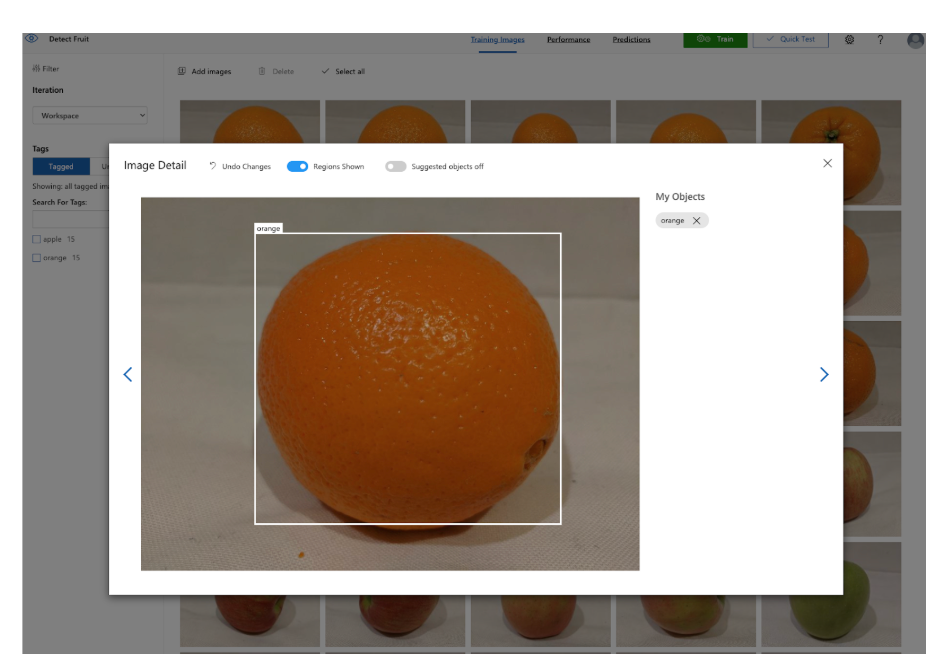The height and width of the screenshot is (672, 946).
Task: Check the orange tag filter checkbox
Action: click(37, 257)
